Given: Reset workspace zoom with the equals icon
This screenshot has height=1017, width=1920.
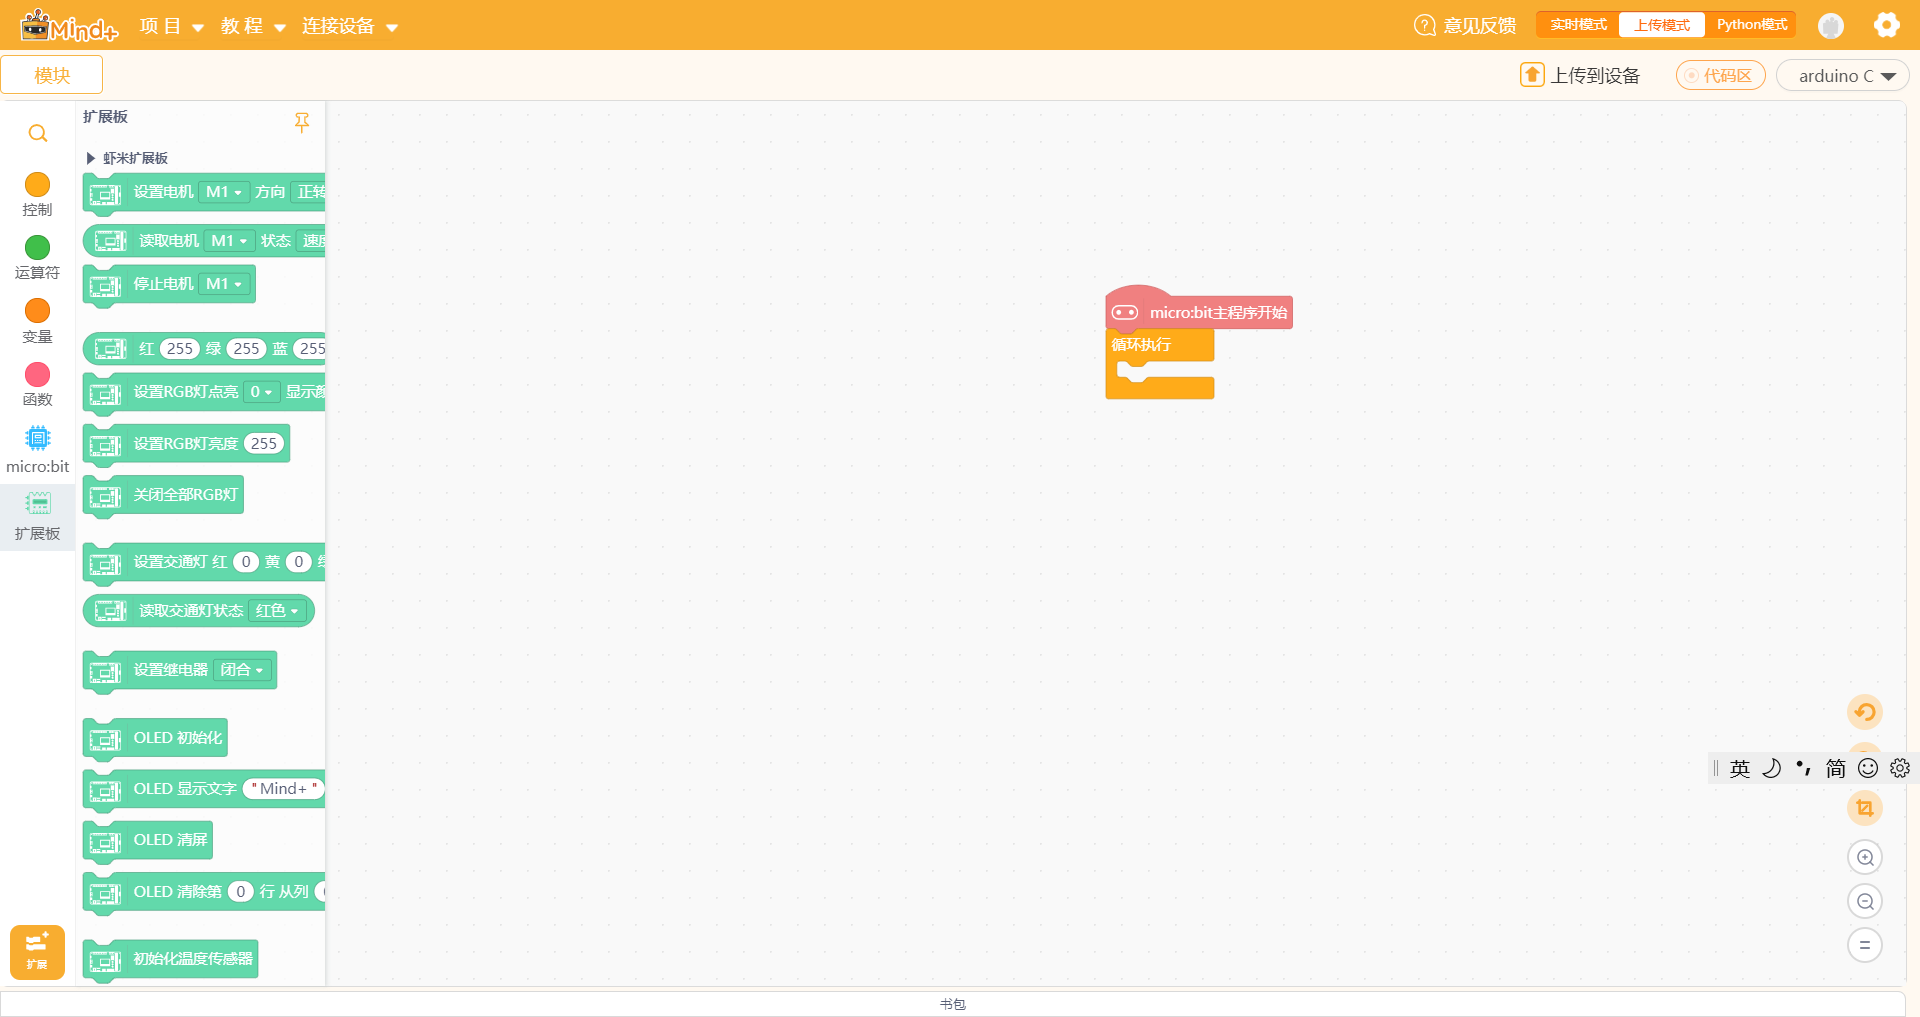Looking at the screenshot, I should [1865, 945].
